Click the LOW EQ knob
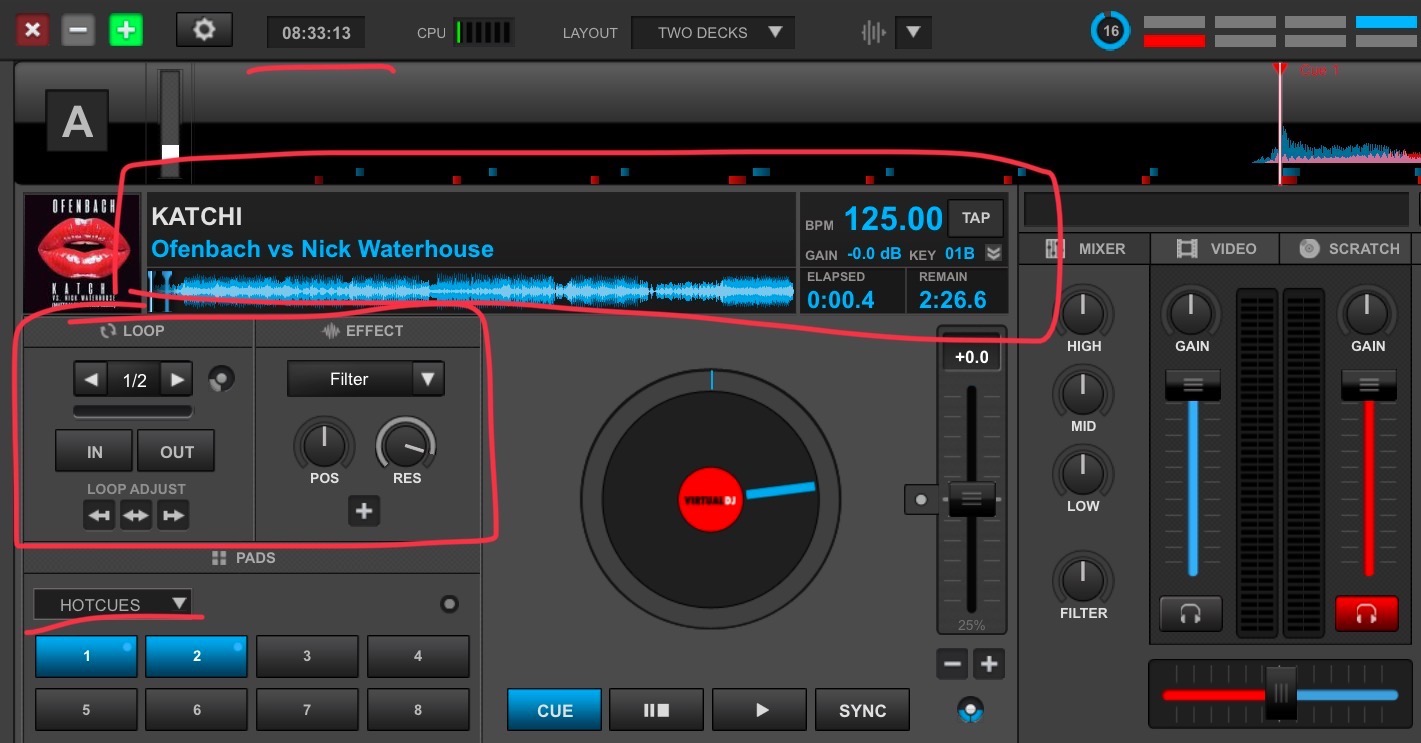The width and height of the screenshot is (1421, 743). pyautogui.click(x=1083, y=472)
